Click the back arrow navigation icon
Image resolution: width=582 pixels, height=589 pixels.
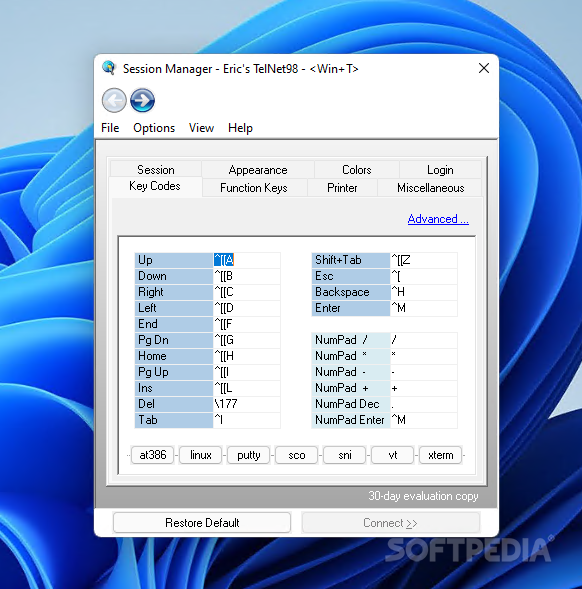(x=114, y=100)
